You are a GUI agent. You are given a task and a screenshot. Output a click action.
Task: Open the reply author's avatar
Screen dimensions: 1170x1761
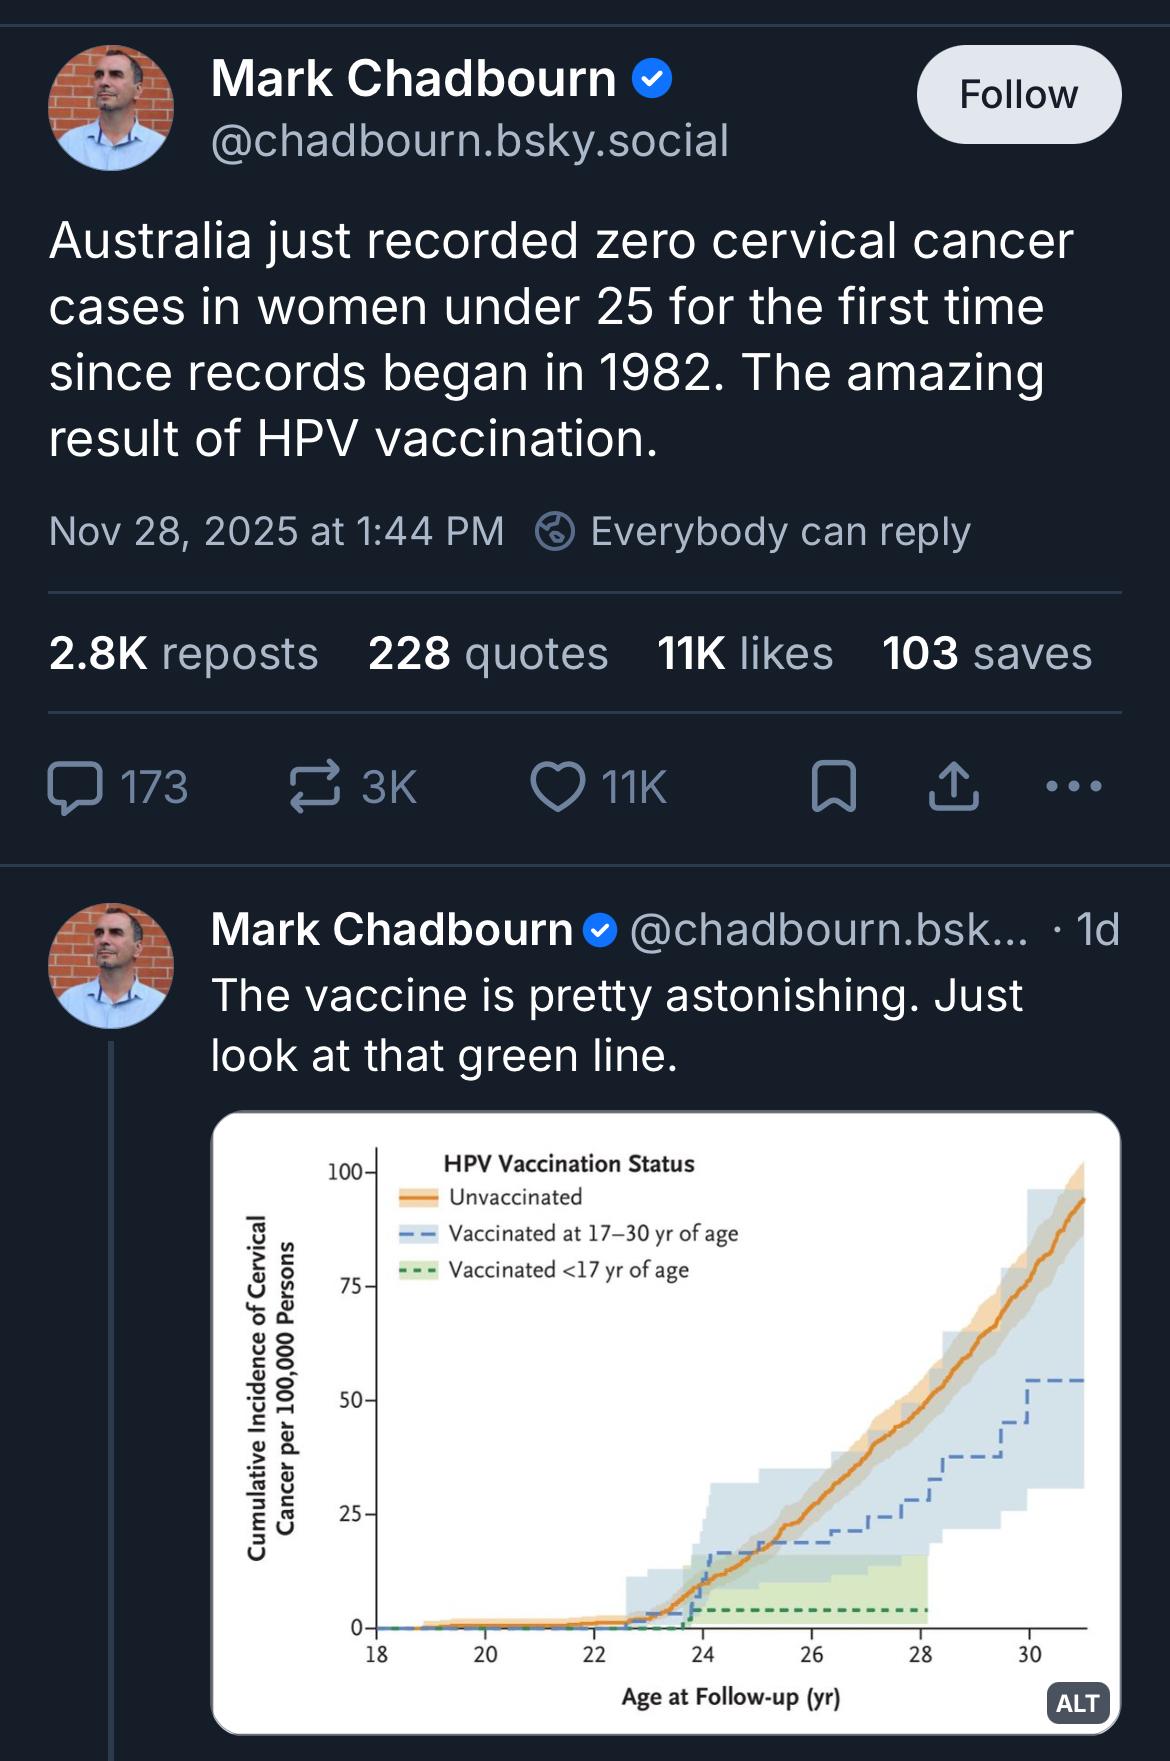click(x=111, y=965)
